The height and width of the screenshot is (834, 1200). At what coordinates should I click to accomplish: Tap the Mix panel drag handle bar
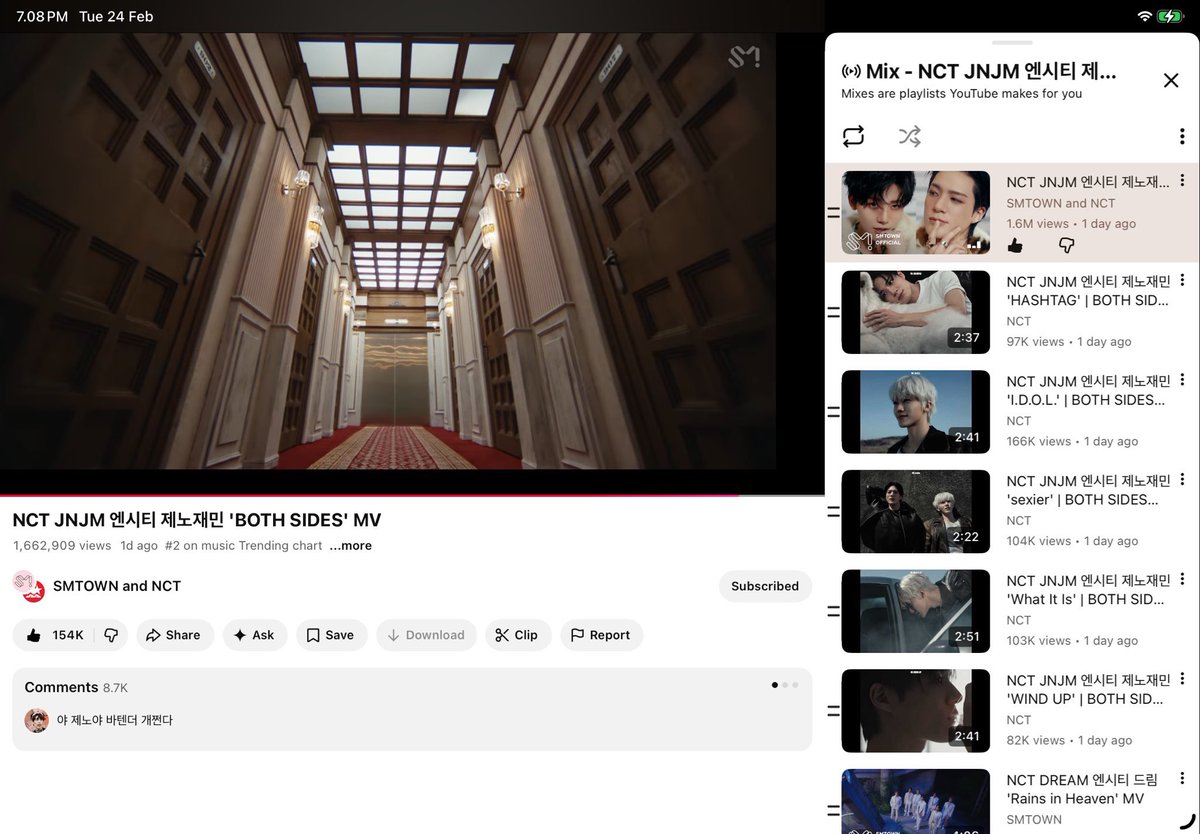1013,43
